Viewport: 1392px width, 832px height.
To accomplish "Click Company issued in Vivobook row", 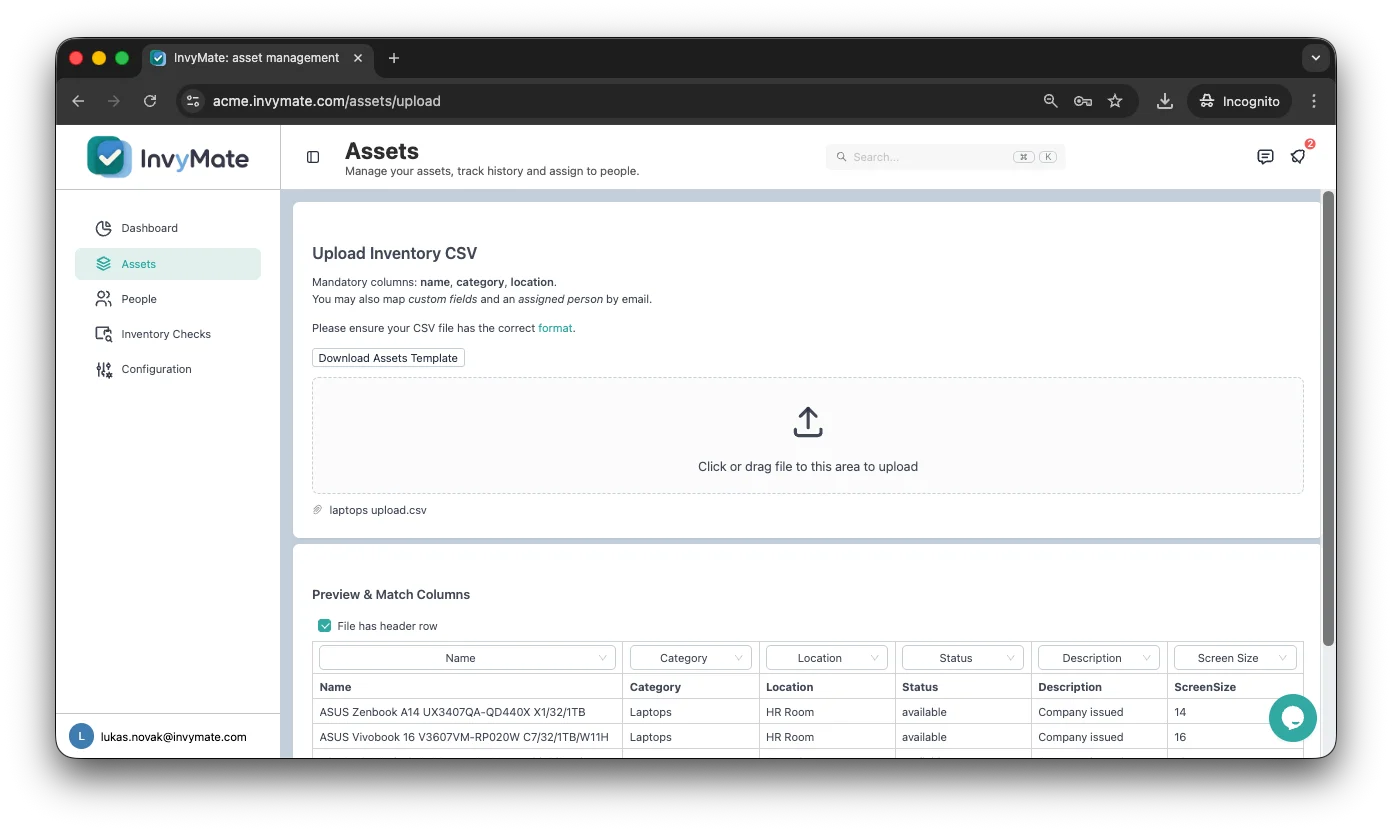I will click(1099, 737).
